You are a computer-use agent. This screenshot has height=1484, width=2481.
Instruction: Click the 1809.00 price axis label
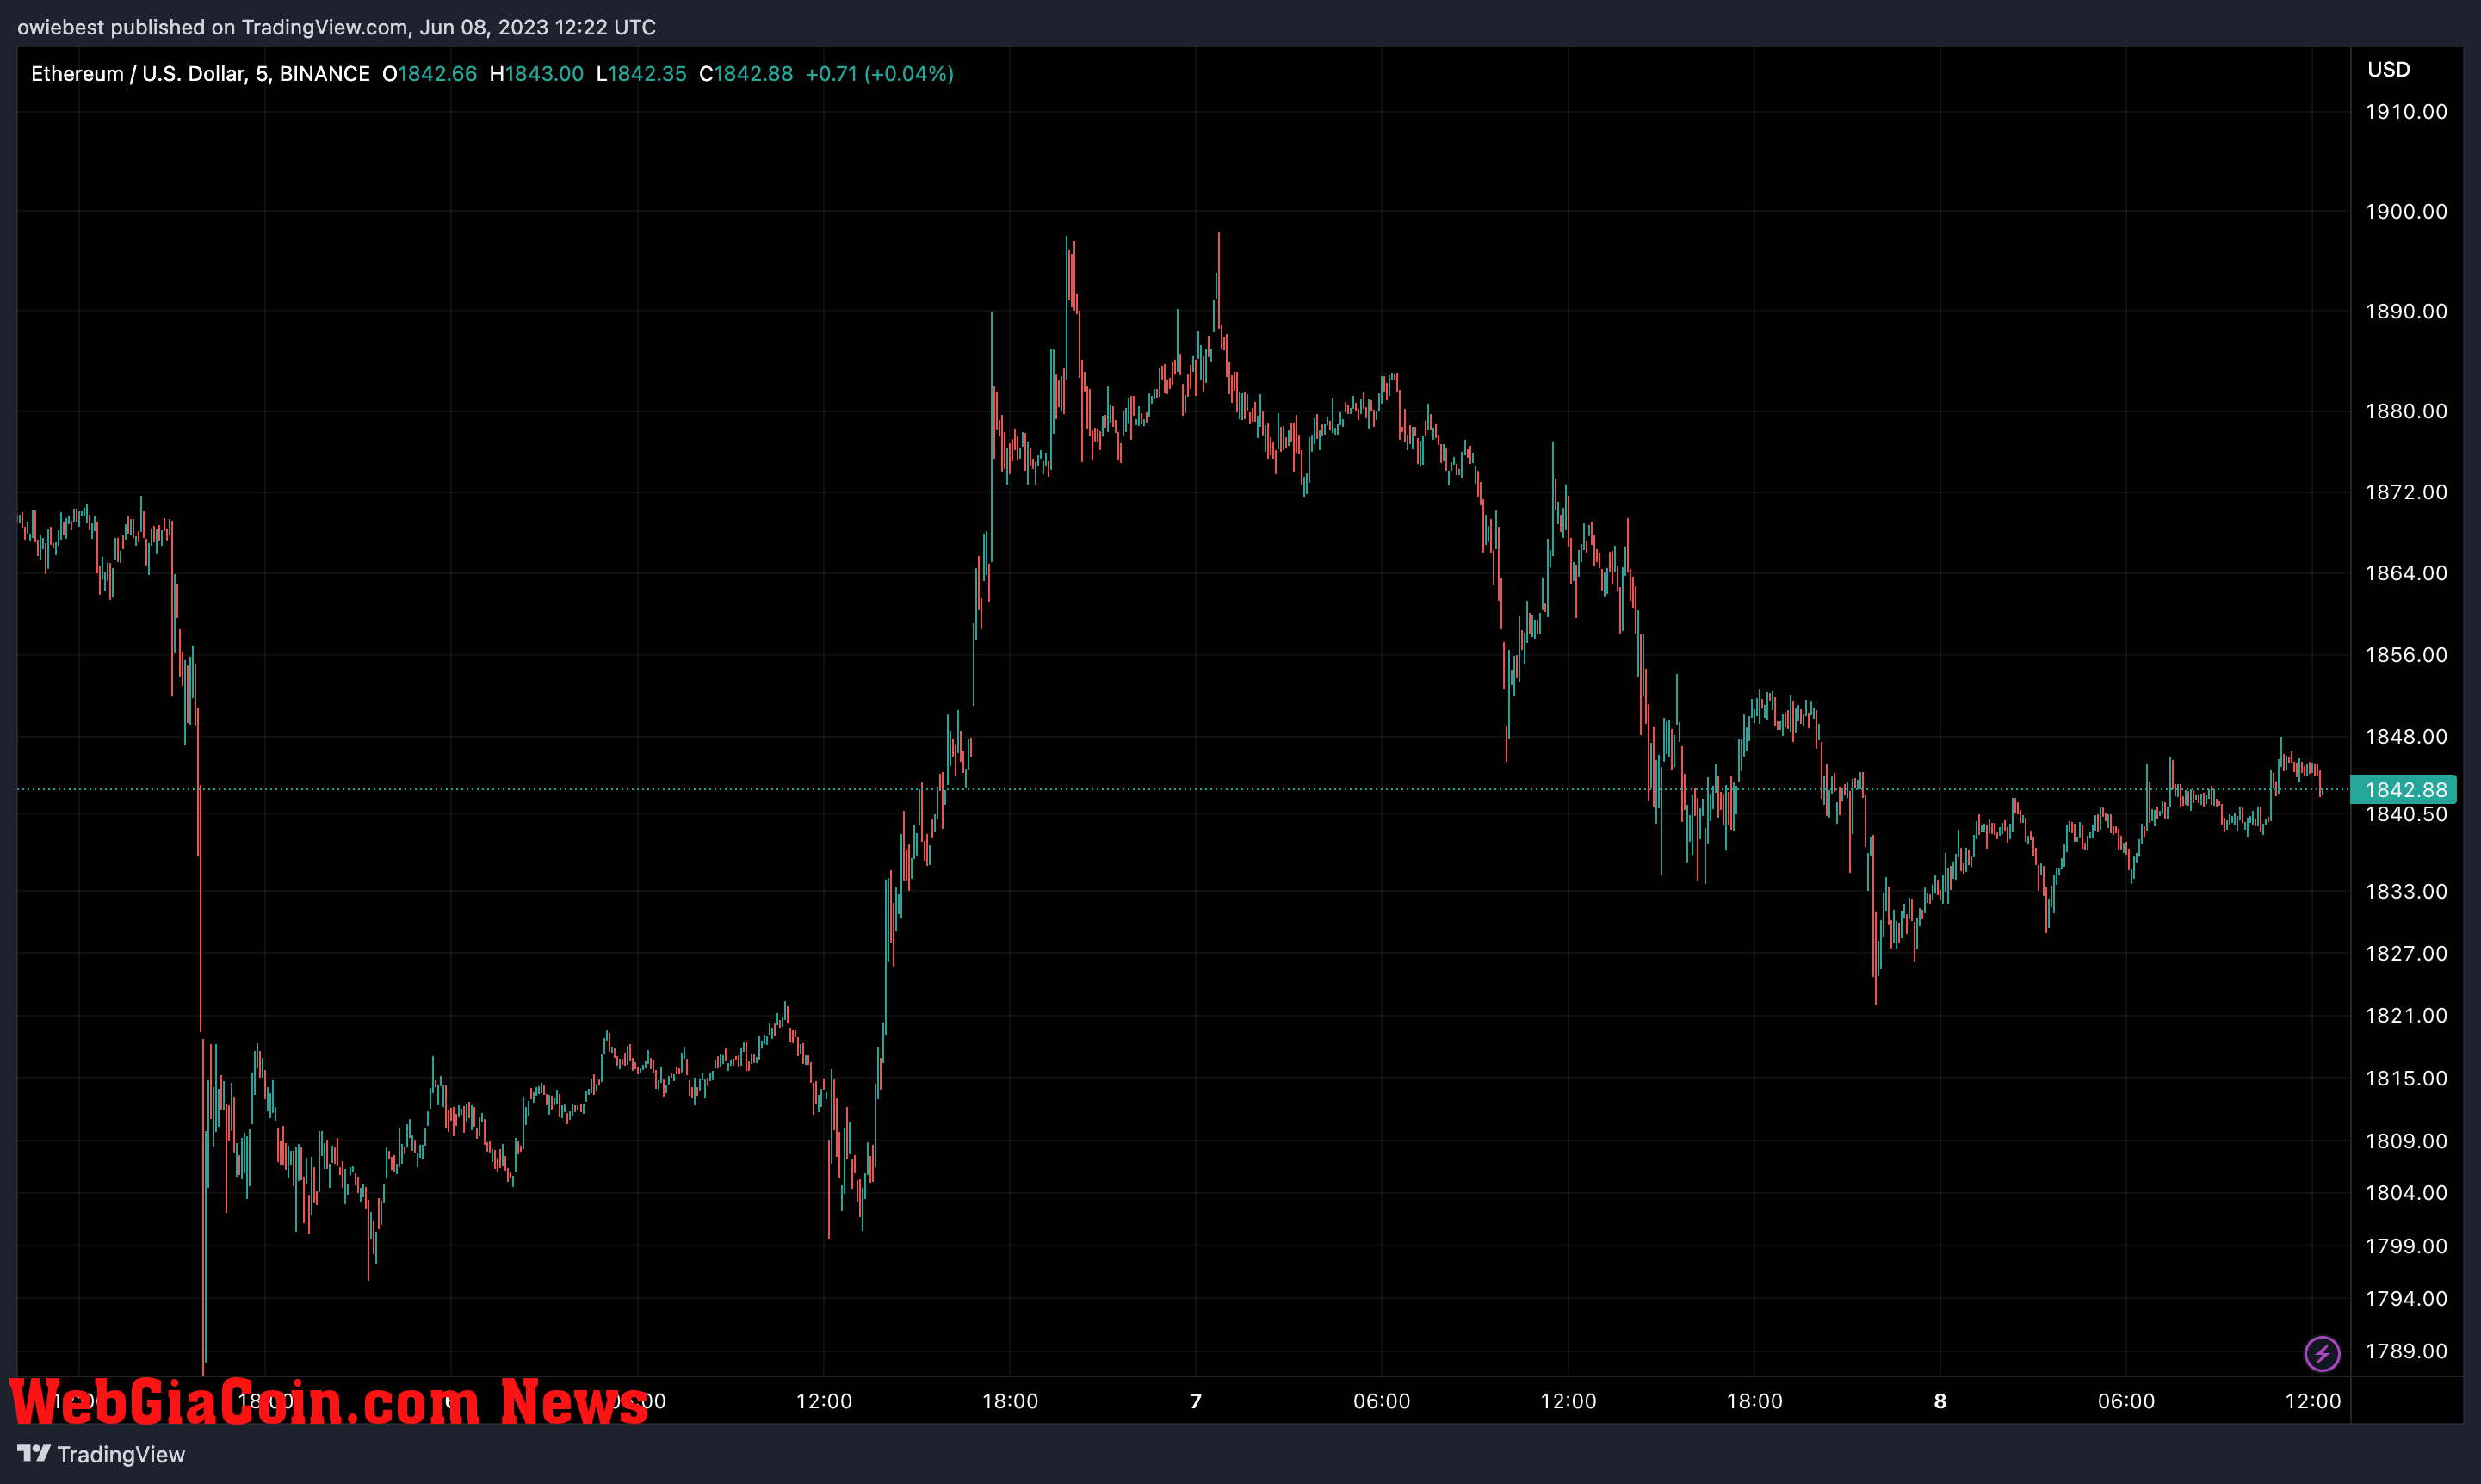[x=2406, y=1142]
